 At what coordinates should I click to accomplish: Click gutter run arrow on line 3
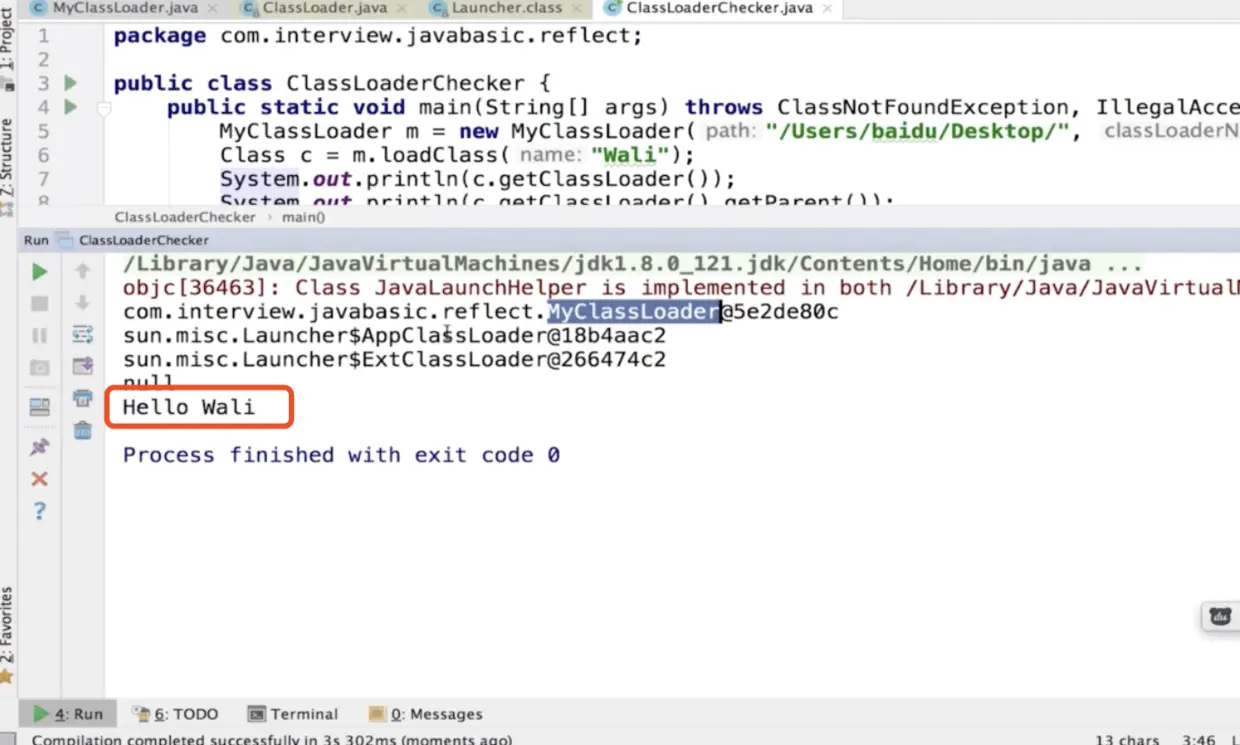70,83
